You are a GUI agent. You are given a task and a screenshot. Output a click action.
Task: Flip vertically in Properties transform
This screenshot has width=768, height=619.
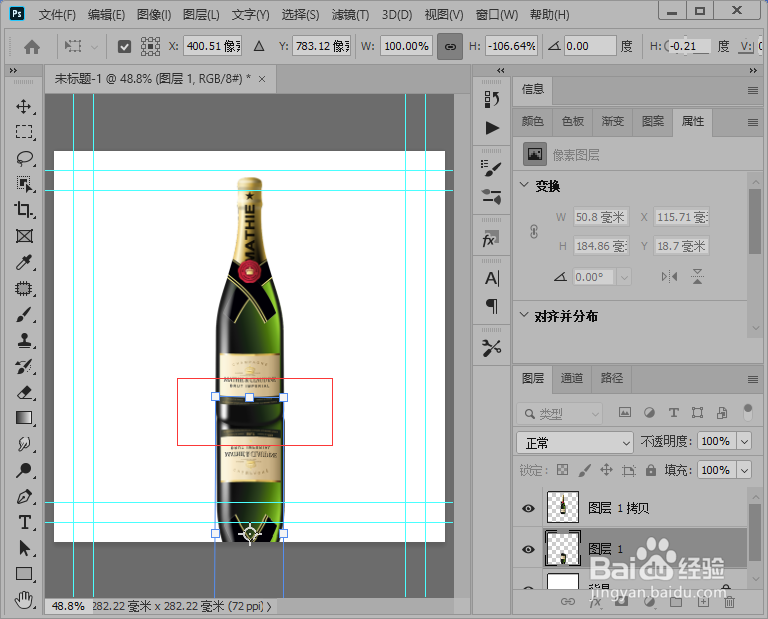tap(697, 277)
